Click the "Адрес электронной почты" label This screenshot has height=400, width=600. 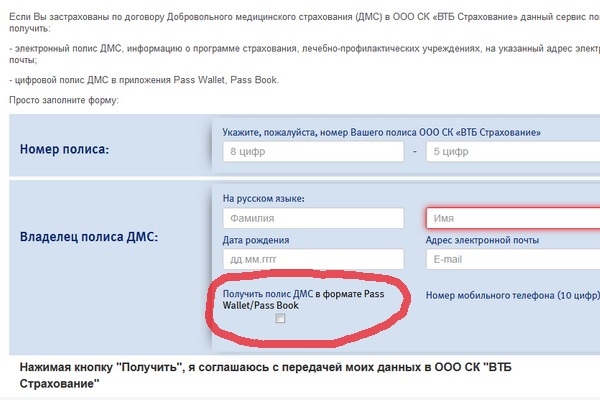click(482, 240)
